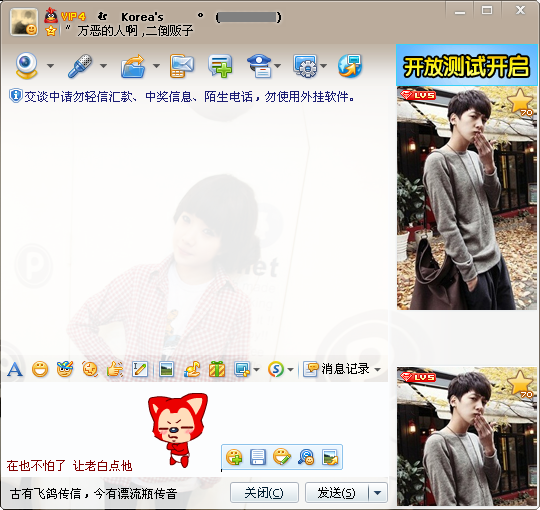
Task: Click the Soso search S icon
Action: click(276, 370)
